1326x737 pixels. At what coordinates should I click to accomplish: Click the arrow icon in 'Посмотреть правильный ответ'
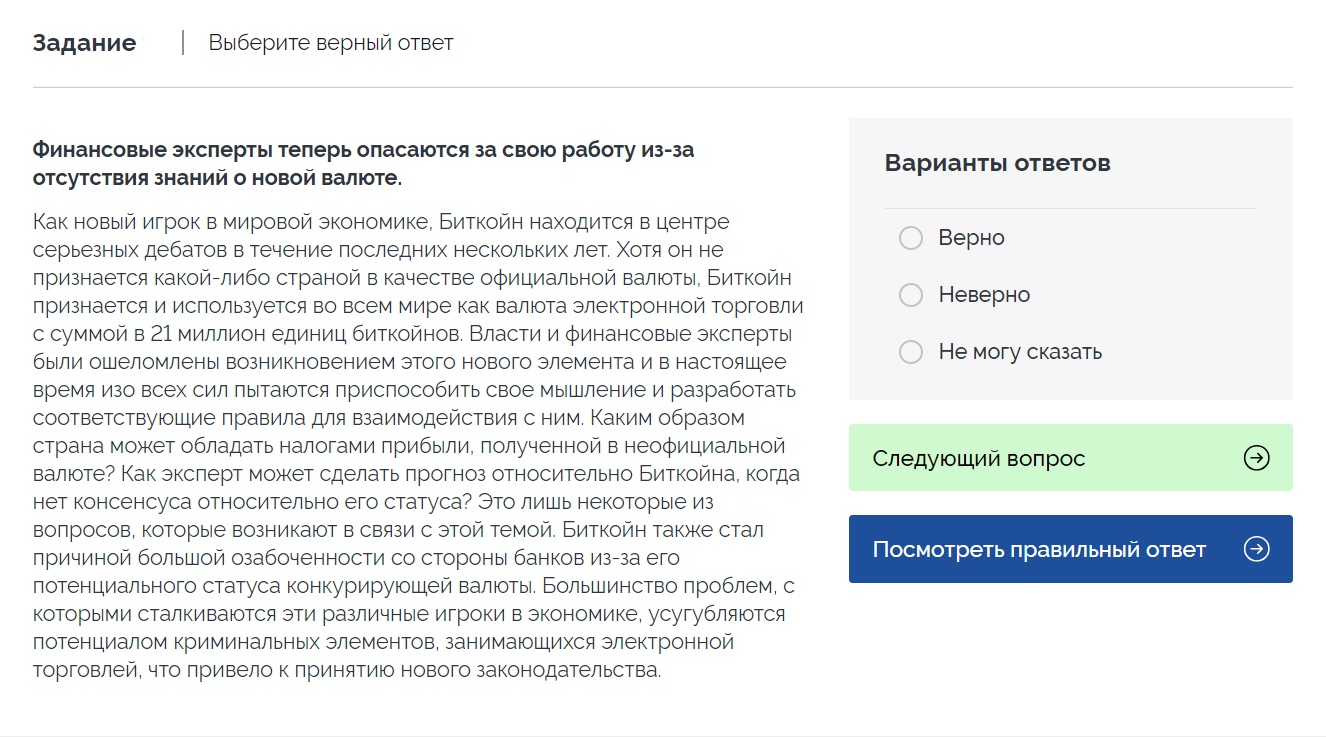1256,549
